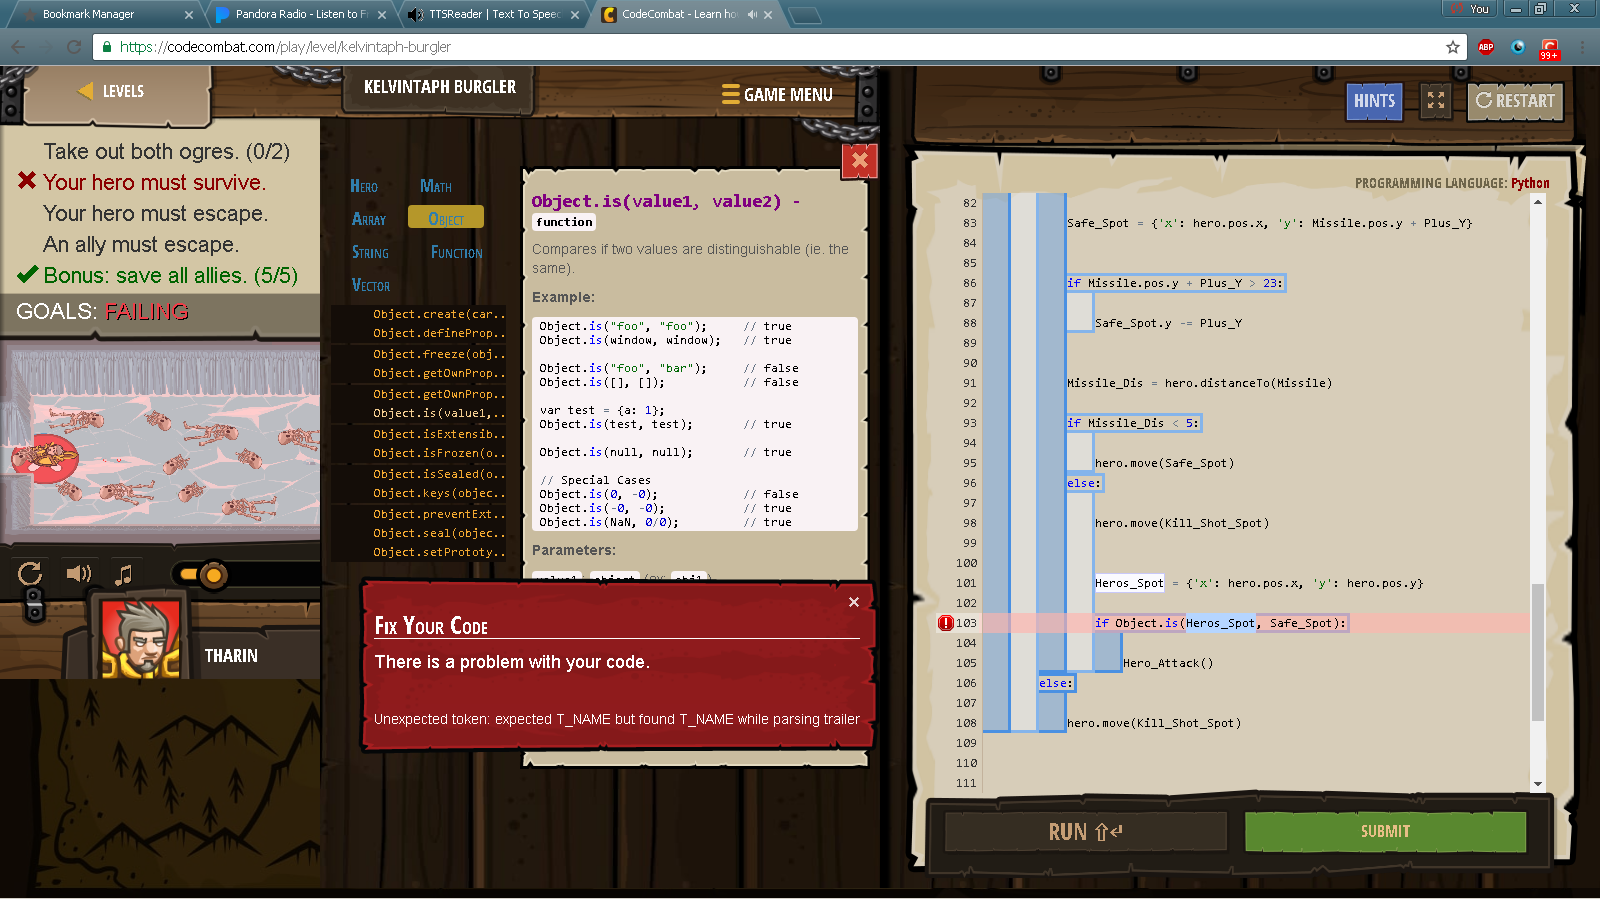The height and width of the screenshot is (900, 1600).
Task: Select the Math API category
Action: point(436,187)
